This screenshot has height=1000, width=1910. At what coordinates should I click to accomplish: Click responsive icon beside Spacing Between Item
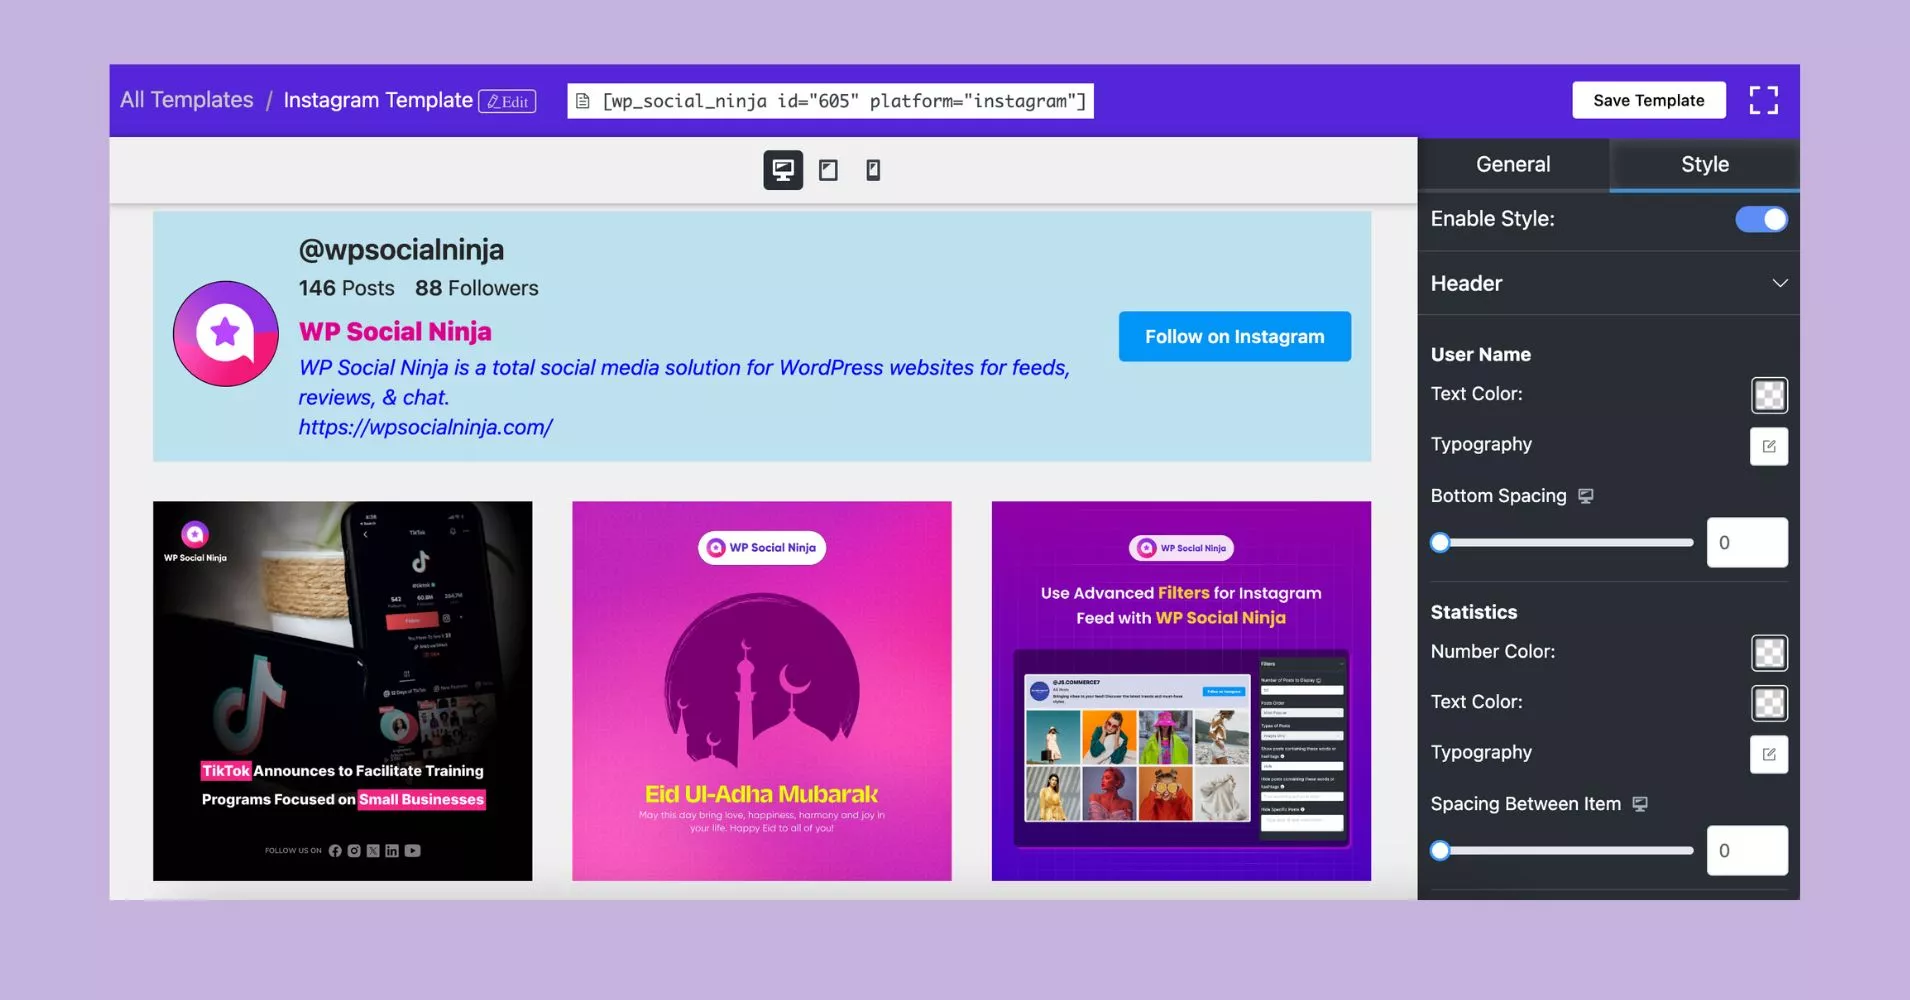[1640, 804]
